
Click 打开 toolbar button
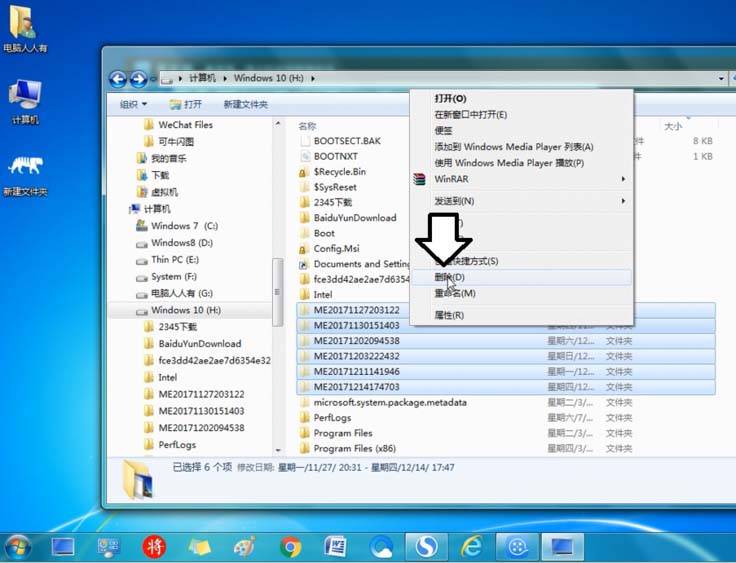(x=186, y=104)
